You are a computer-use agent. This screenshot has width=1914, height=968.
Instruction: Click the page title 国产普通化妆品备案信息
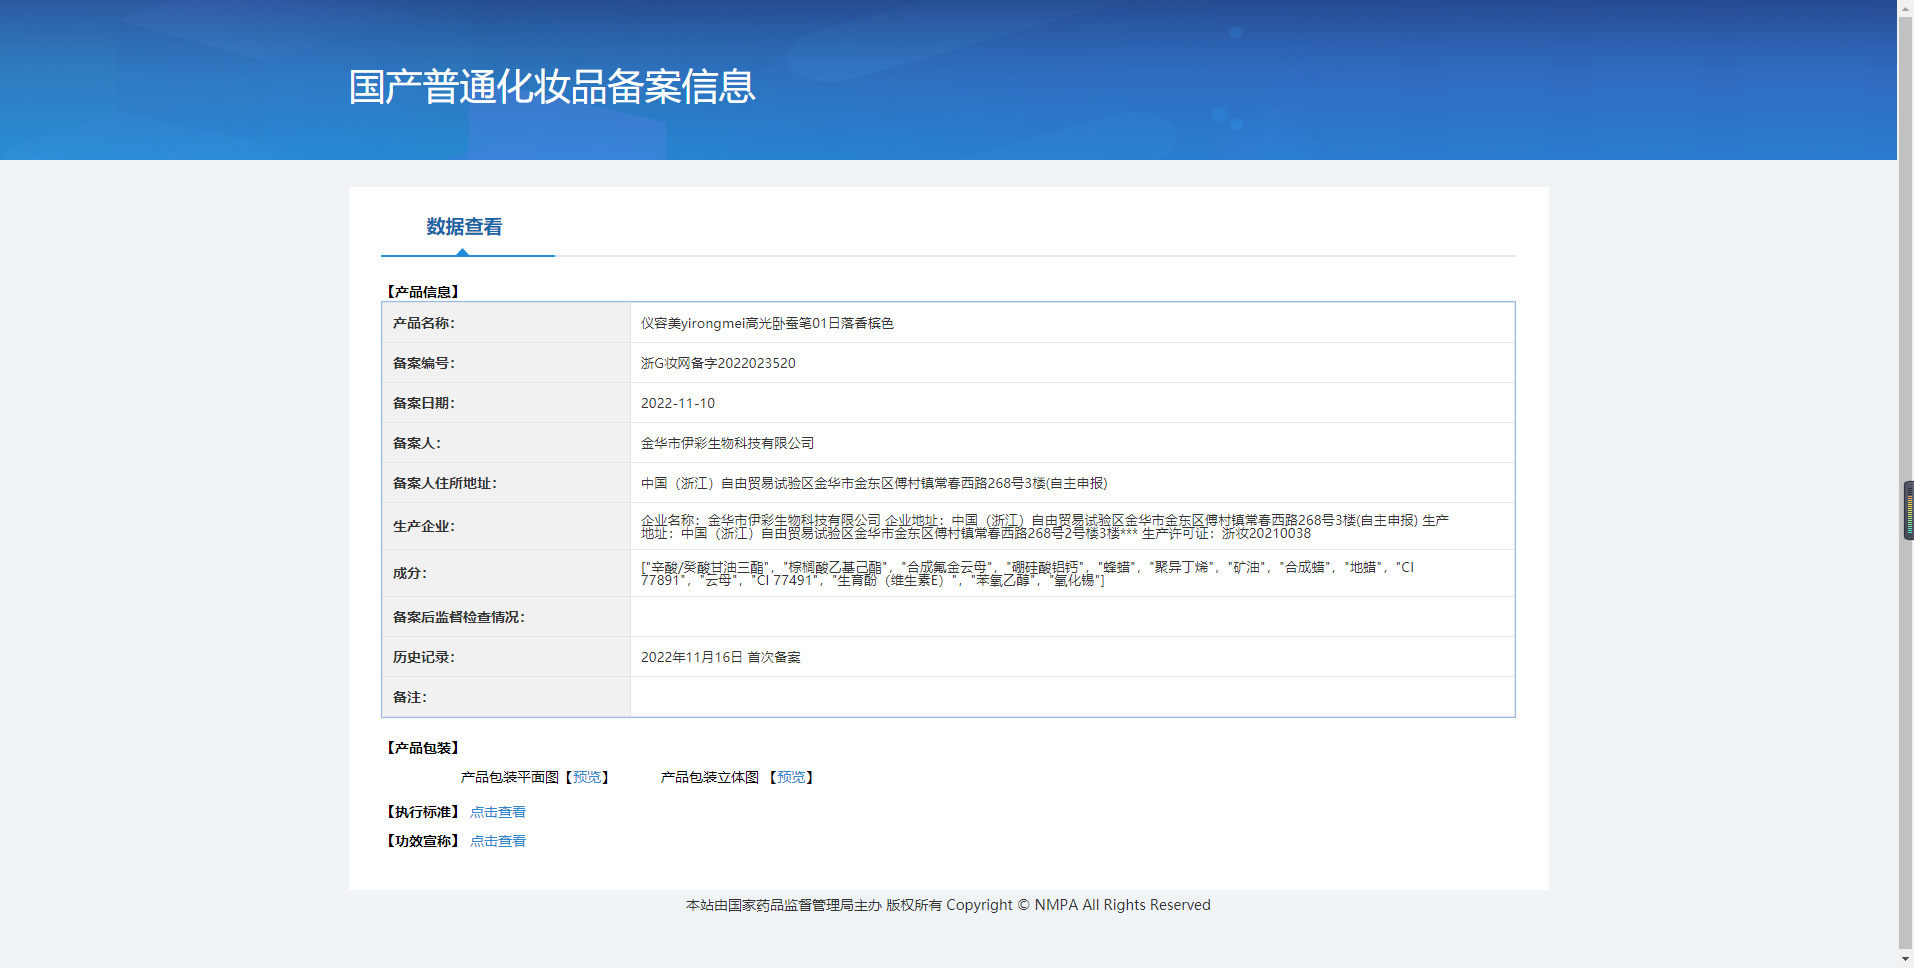click(552, 87)
